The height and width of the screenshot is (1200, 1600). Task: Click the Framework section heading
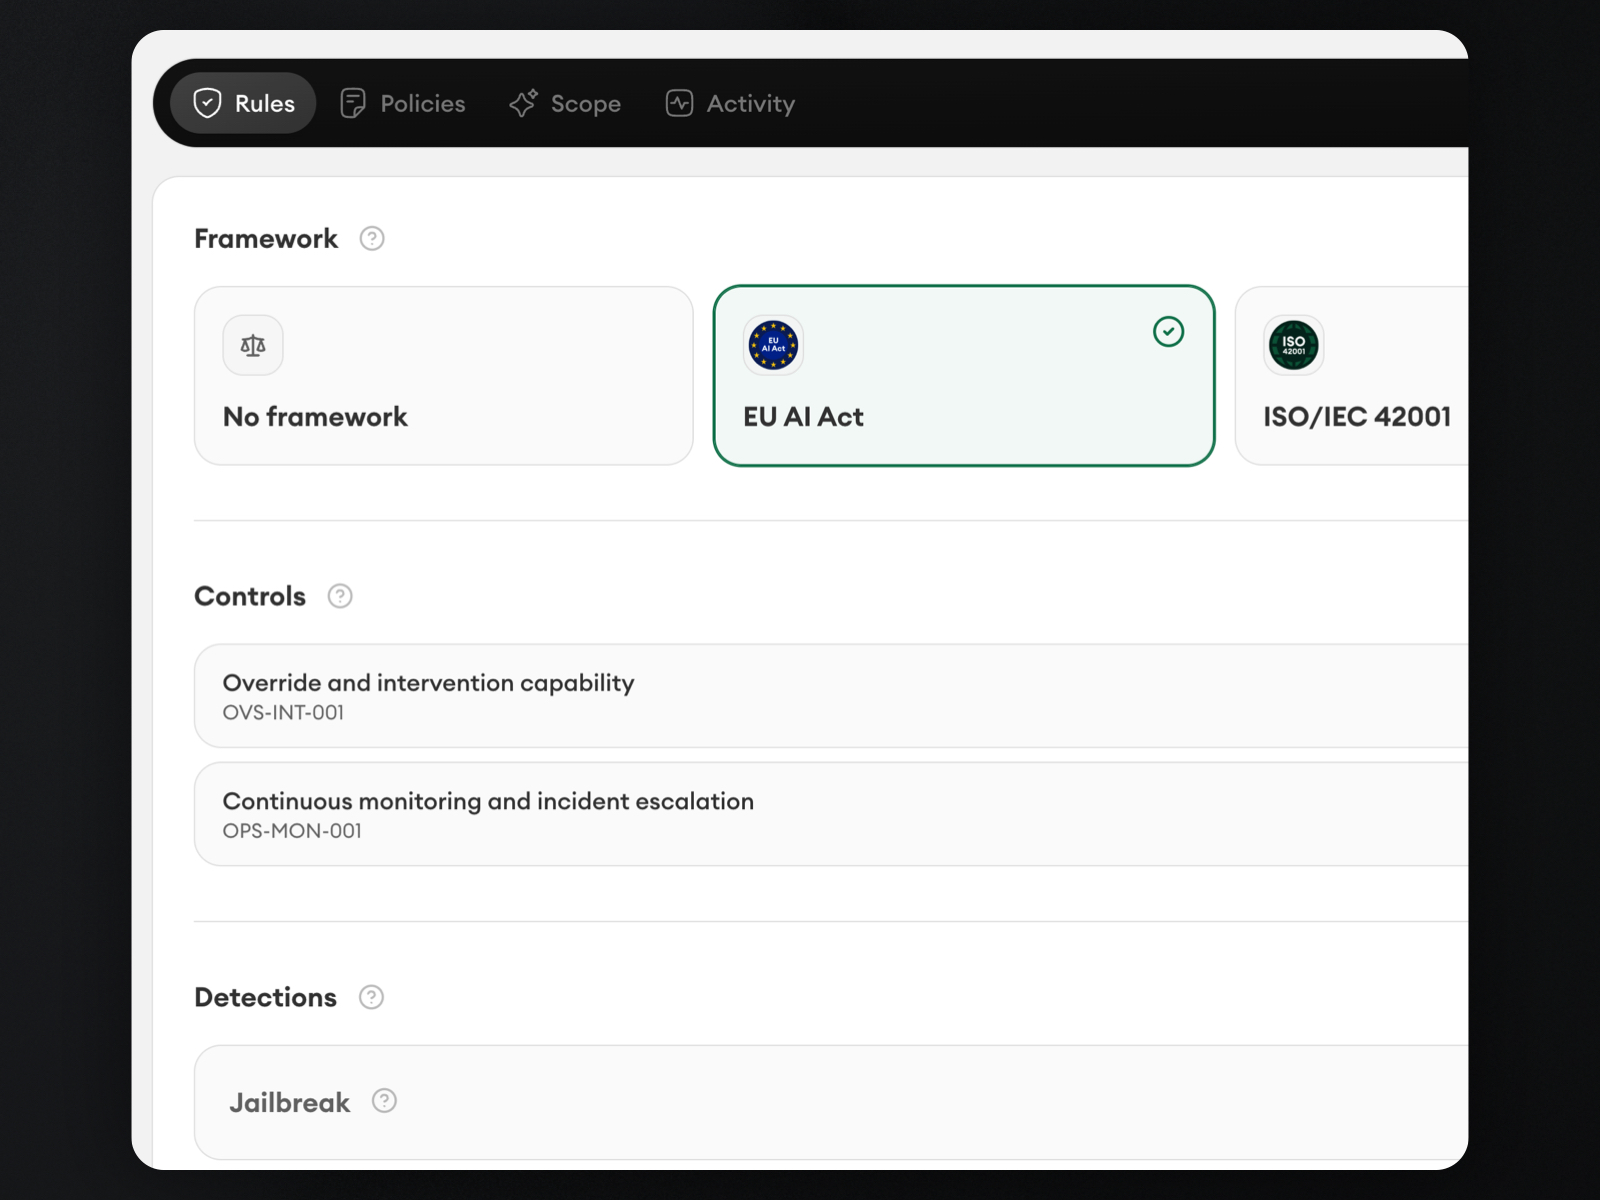point(266,238)
